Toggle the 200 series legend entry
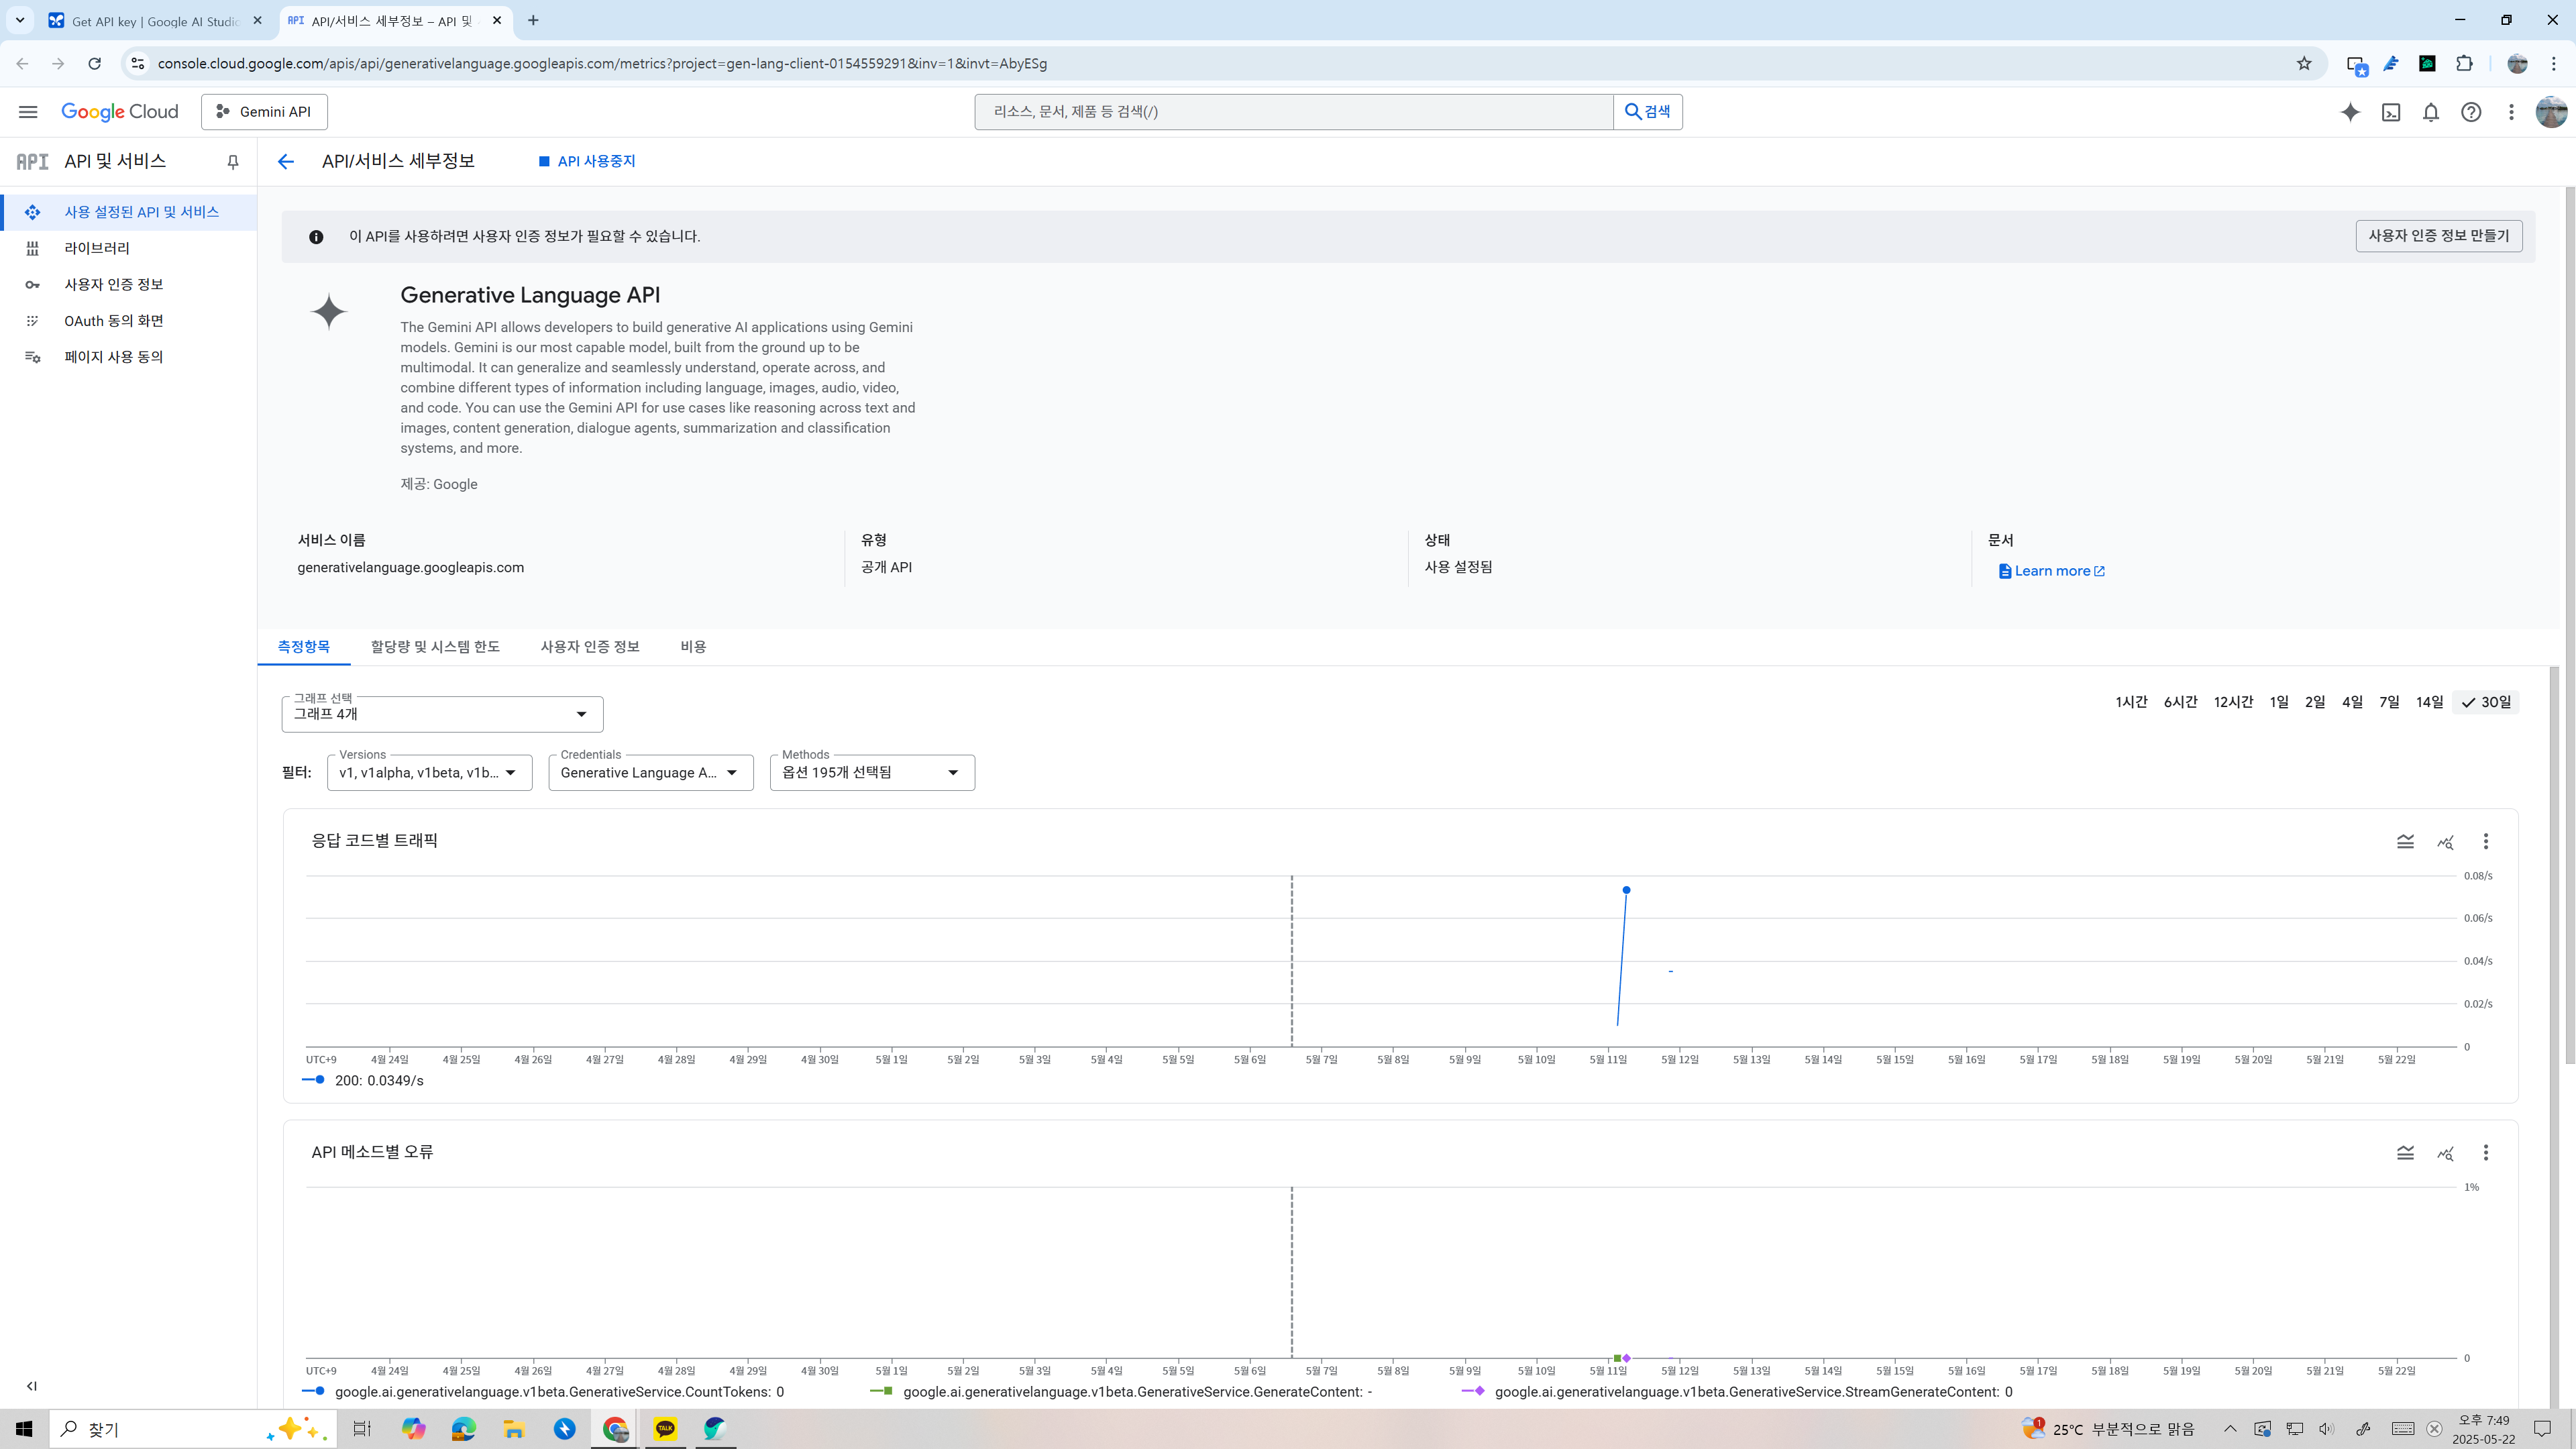 point(363,1081)
